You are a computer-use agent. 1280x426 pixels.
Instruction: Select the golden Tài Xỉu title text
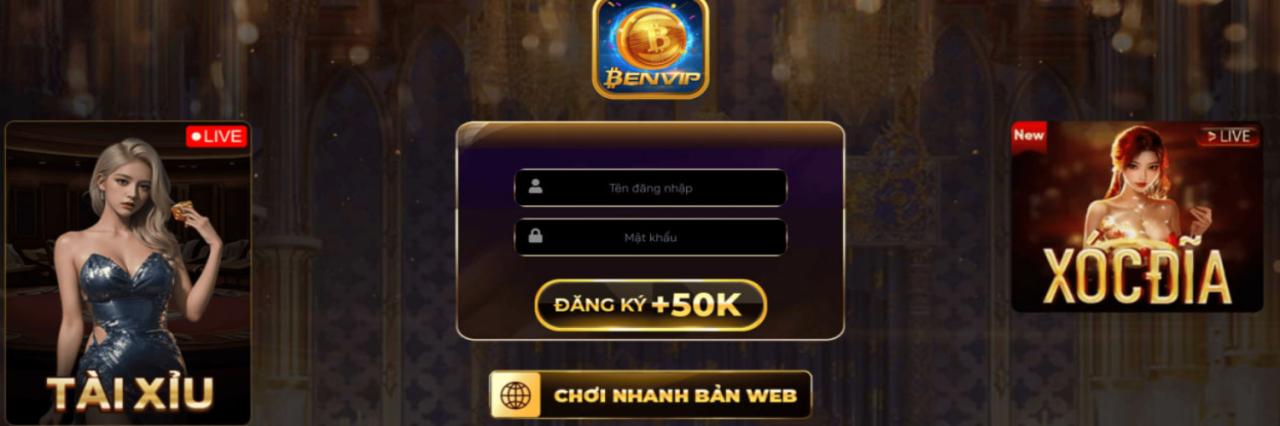[129, 393]
